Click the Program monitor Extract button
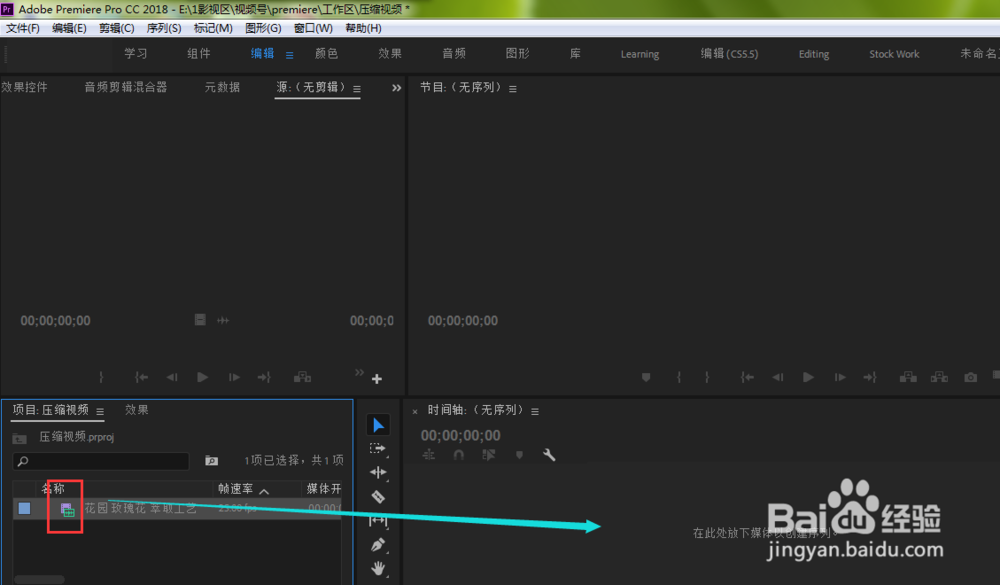This screenshot has height=585, width=1000. [x=939, y=377]
